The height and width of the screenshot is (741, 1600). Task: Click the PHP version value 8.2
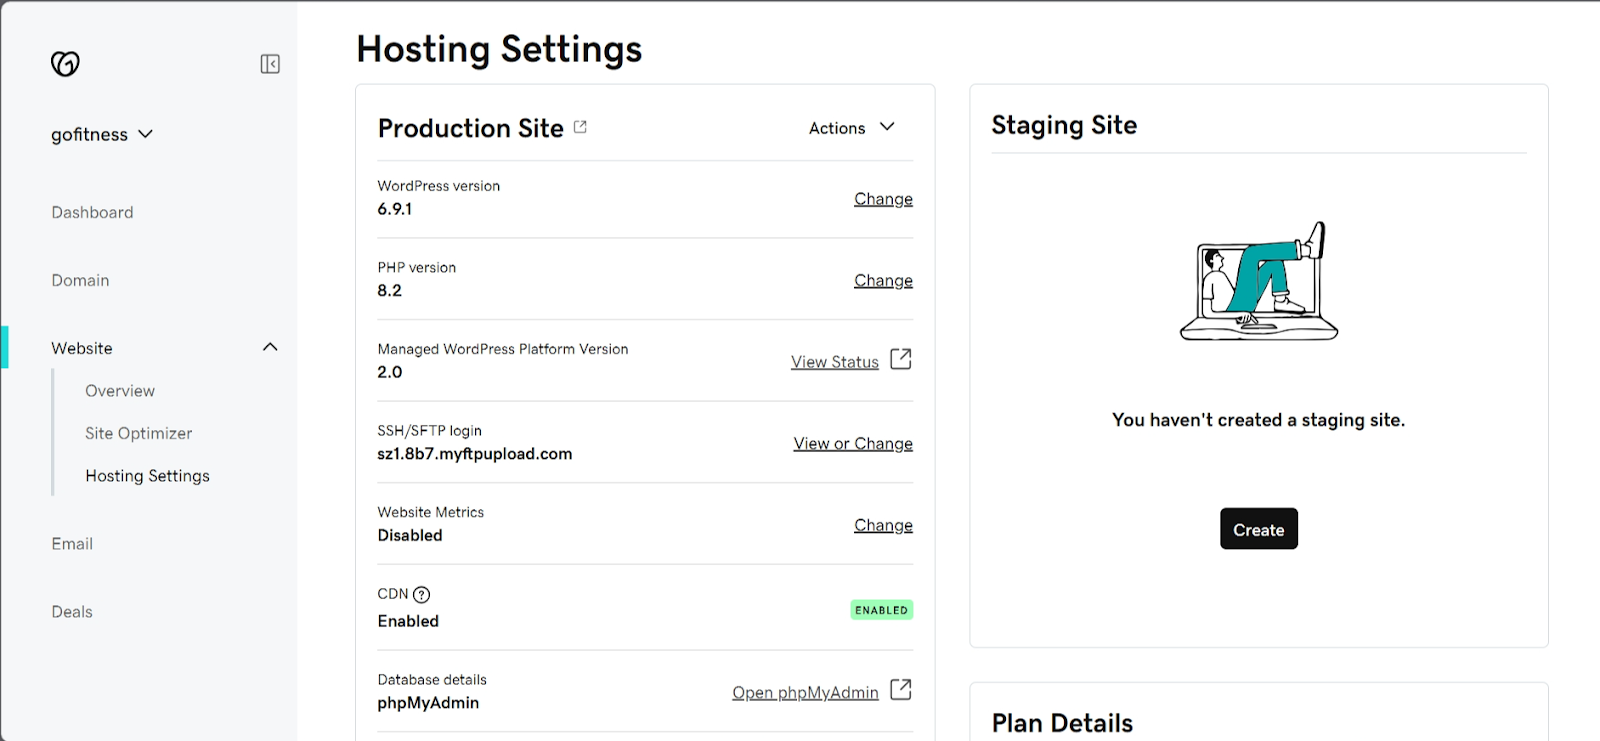390,291
